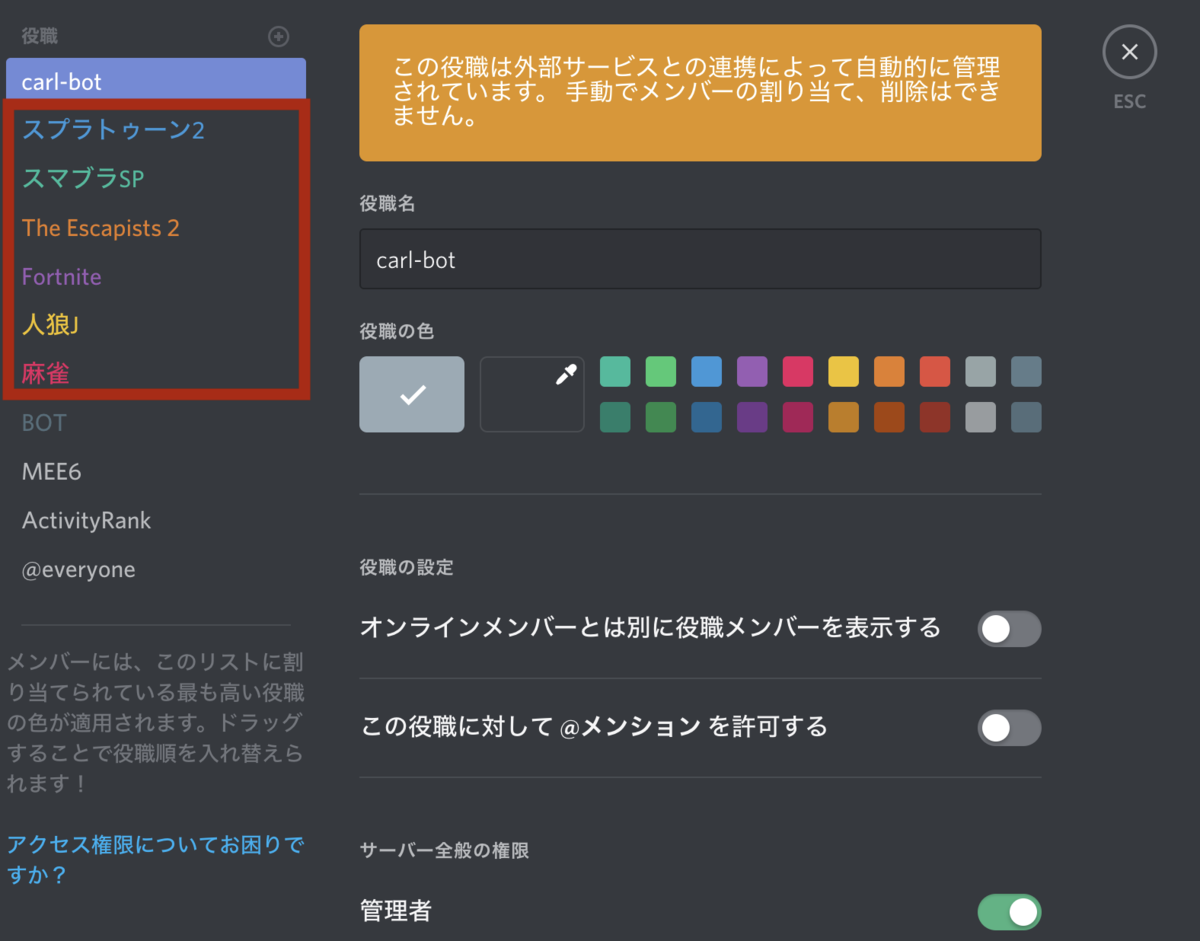Pick the dark slate swatch in bottom row
This screenshot has width=1200, height=941.
tap(1026, 417)
